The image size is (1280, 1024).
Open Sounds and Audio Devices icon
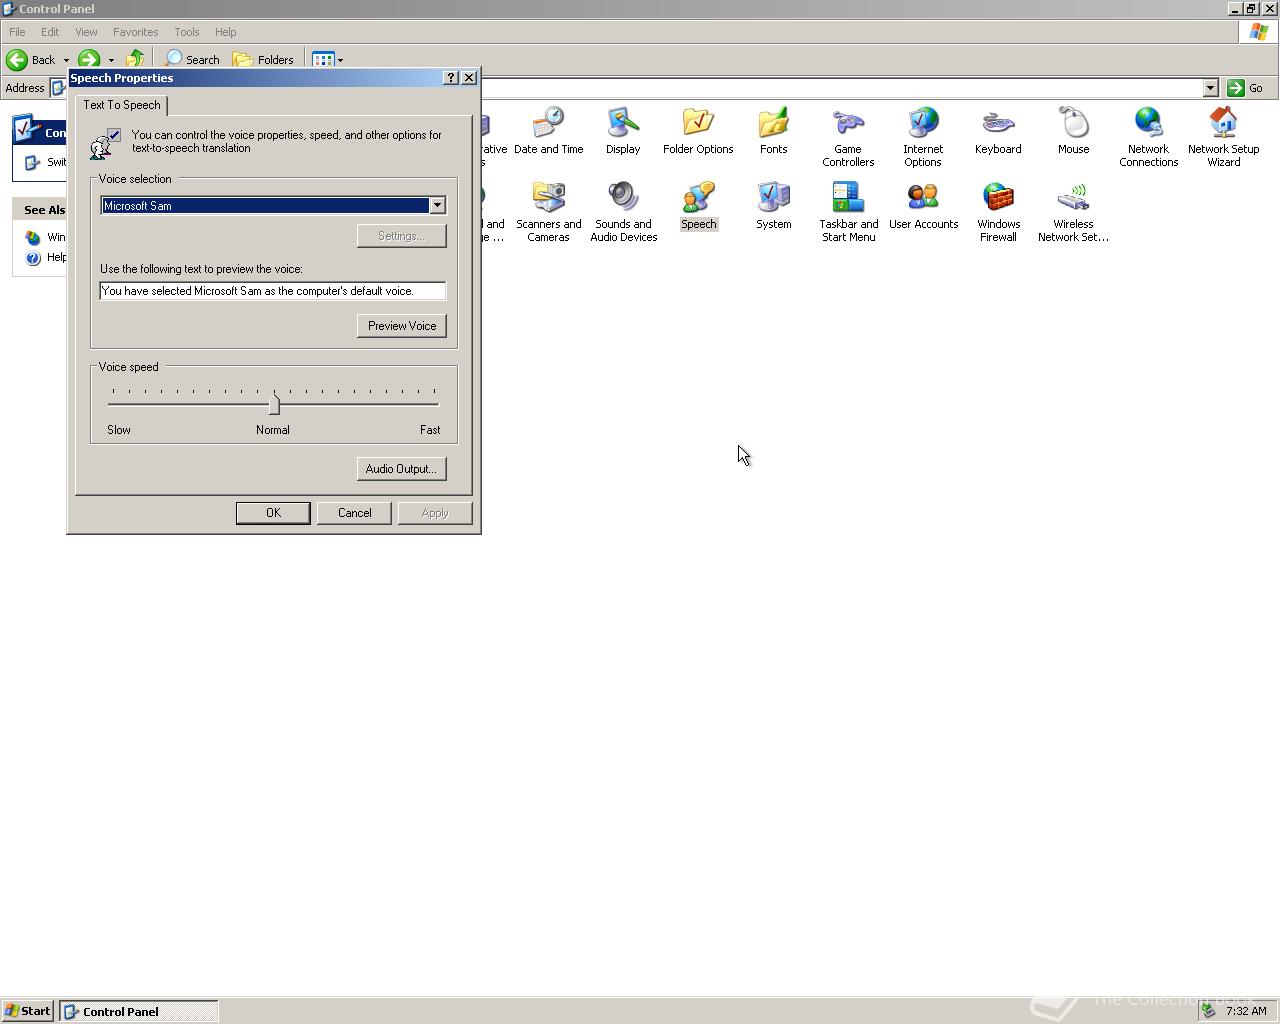(x=623, y=212)
